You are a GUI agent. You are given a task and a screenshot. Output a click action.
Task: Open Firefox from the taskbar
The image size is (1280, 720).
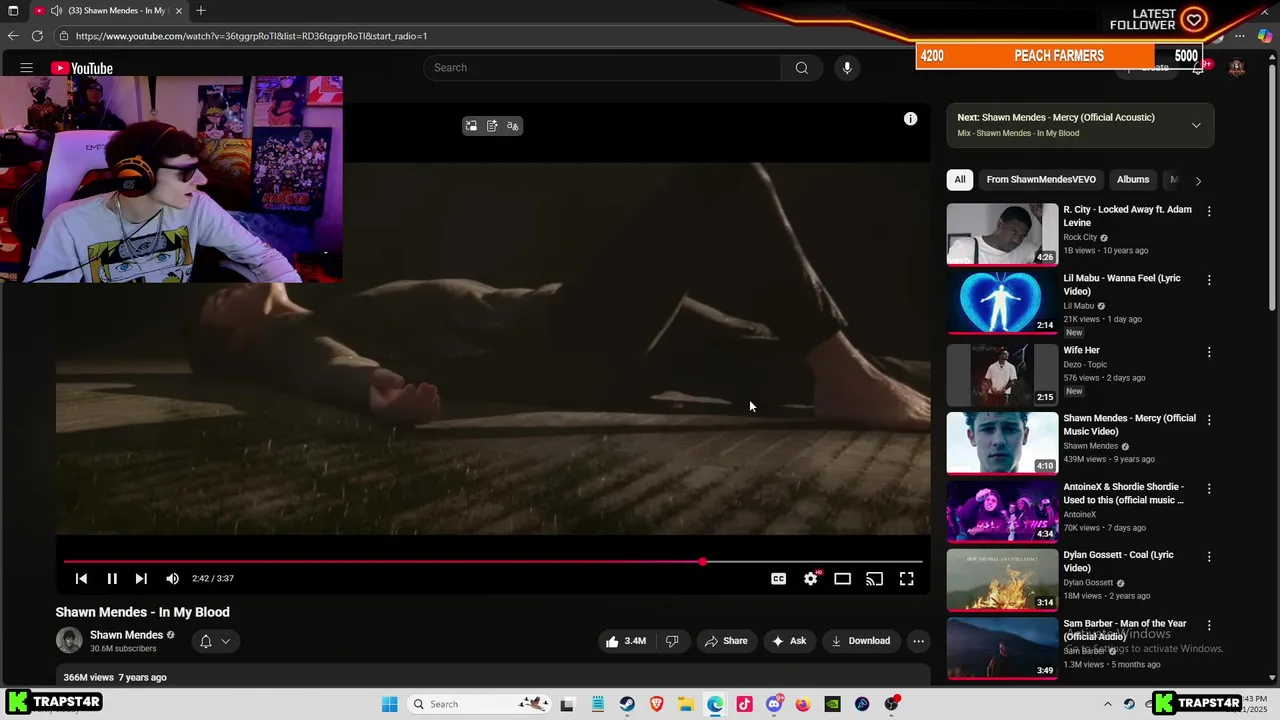pyautogui.click(x=803, y=704)
